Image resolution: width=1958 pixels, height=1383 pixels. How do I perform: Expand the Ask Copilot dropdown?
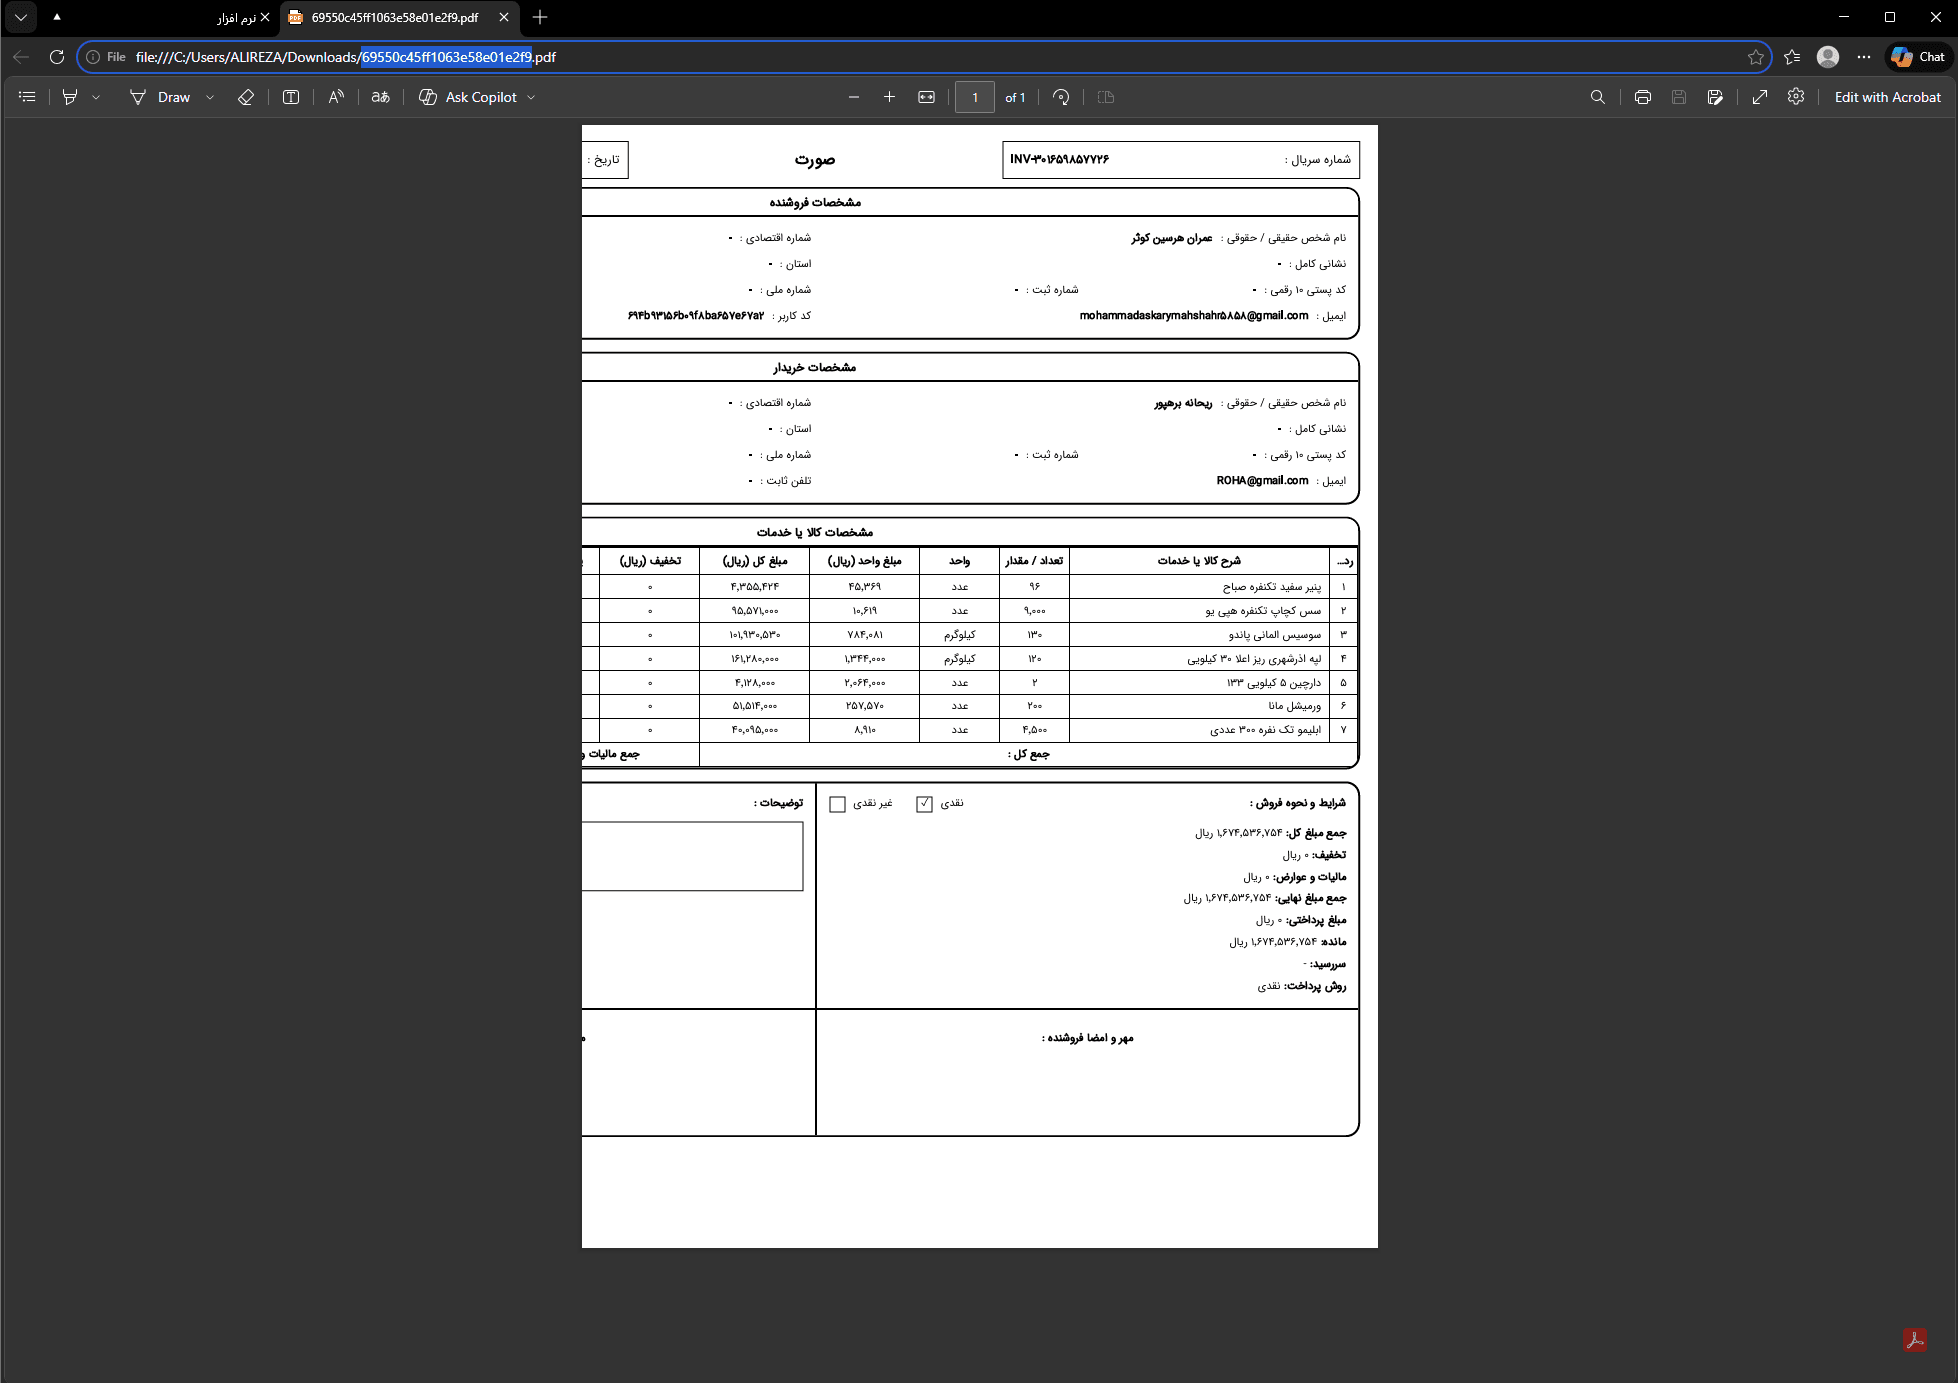coord(529,96)
